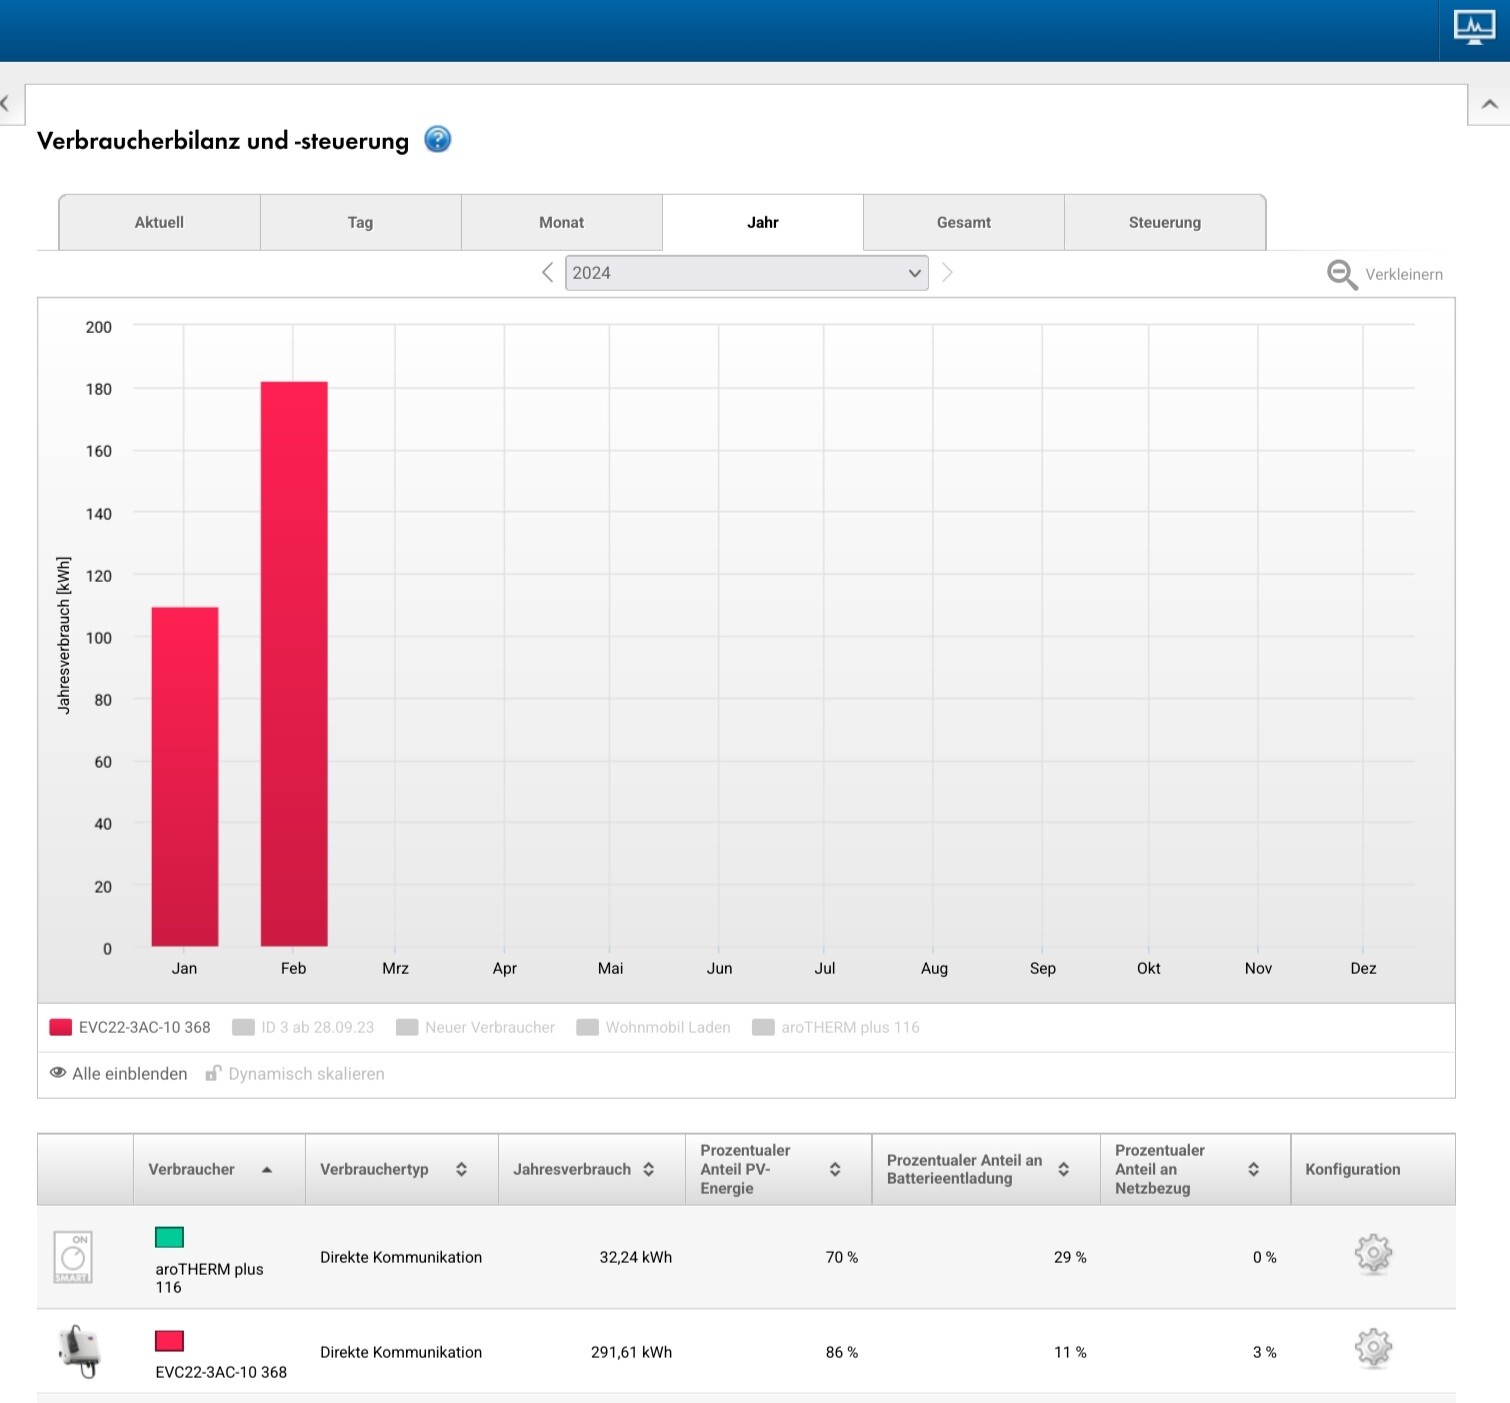This screenshot has height=1403, width=1510.
Task: Click the February bar in chart
Action: 294,663
